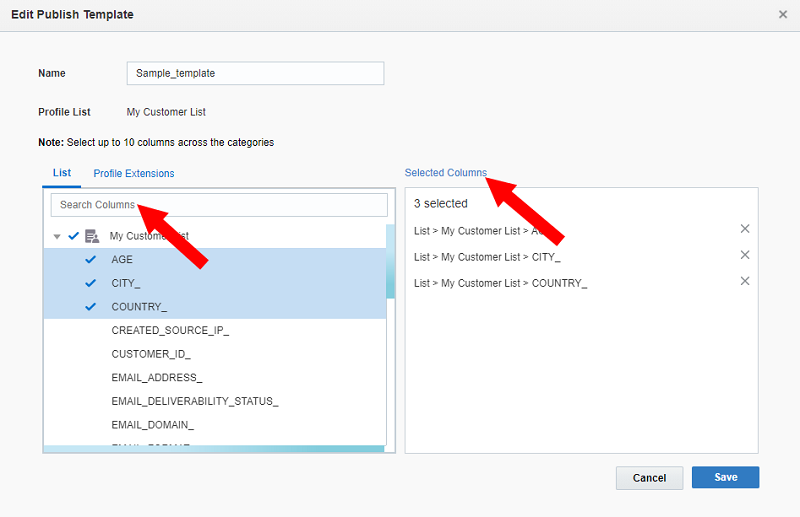Image resolution: width=800 pixels, height=517 pixels.
Task: Select the CUSTOMER_ID_ column
Action: click(151, 353)
